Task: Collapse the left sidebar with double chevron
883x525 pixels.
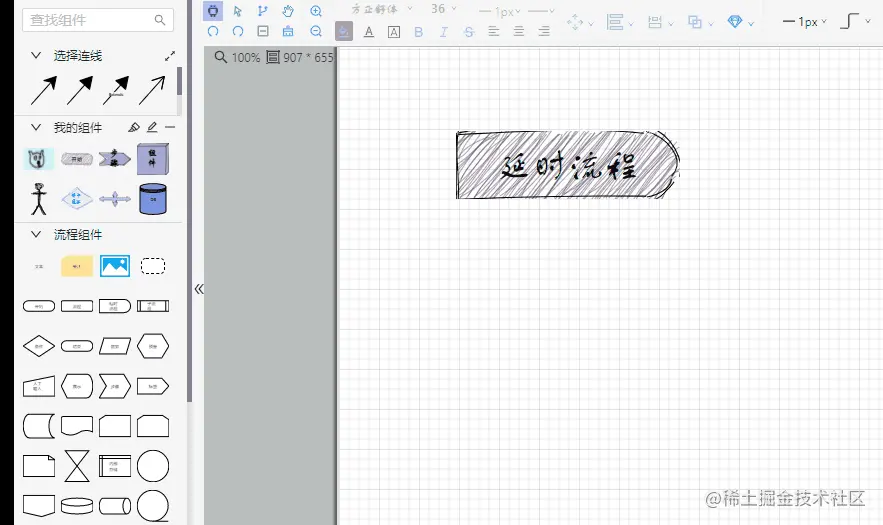Action: pos(199,289)
